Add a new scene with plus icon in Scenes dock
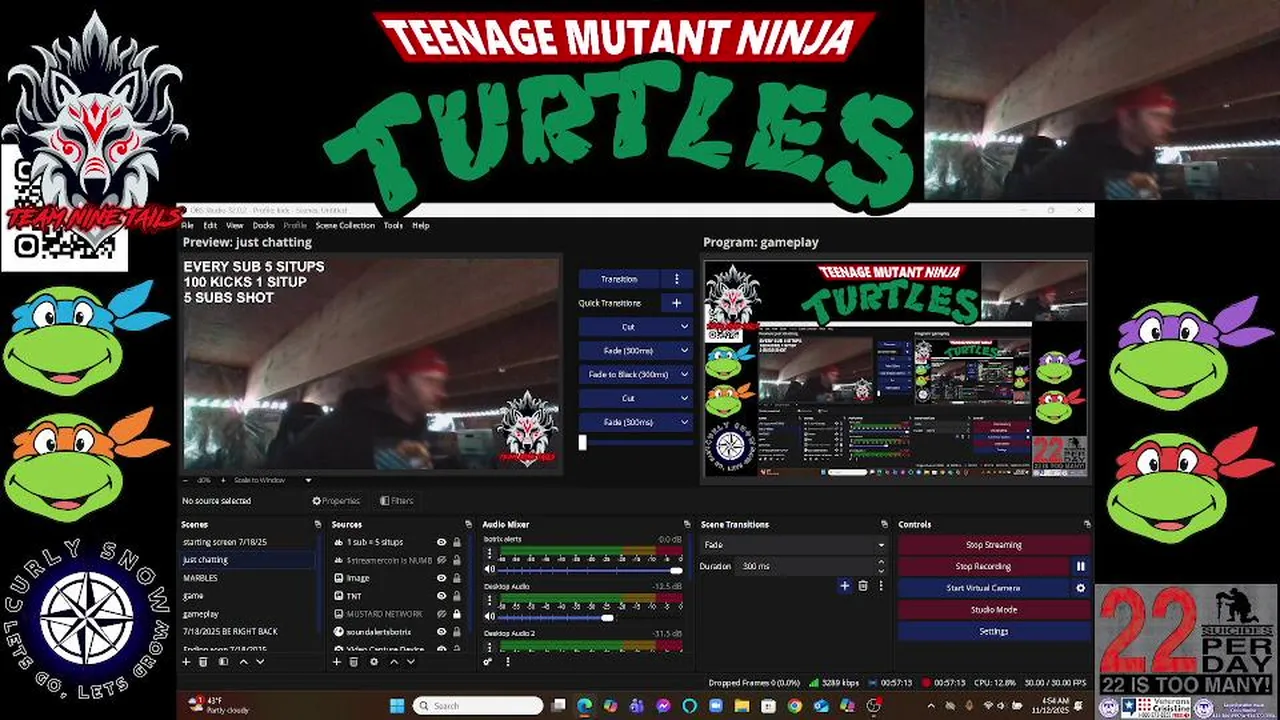The image size is (1280, 720). (x=186, y=662)
